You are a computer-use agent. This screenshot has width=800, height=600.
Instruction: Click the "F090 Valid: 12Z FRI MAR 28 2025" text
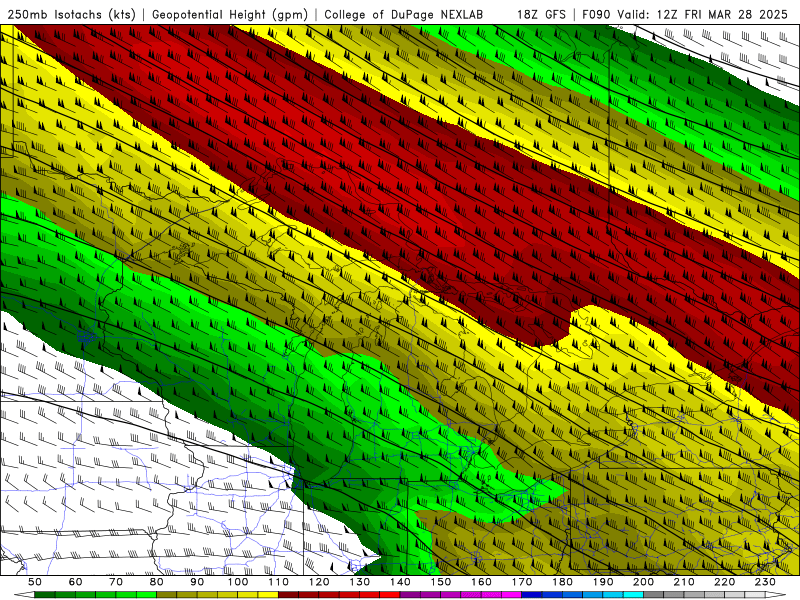tap(685, 14)
